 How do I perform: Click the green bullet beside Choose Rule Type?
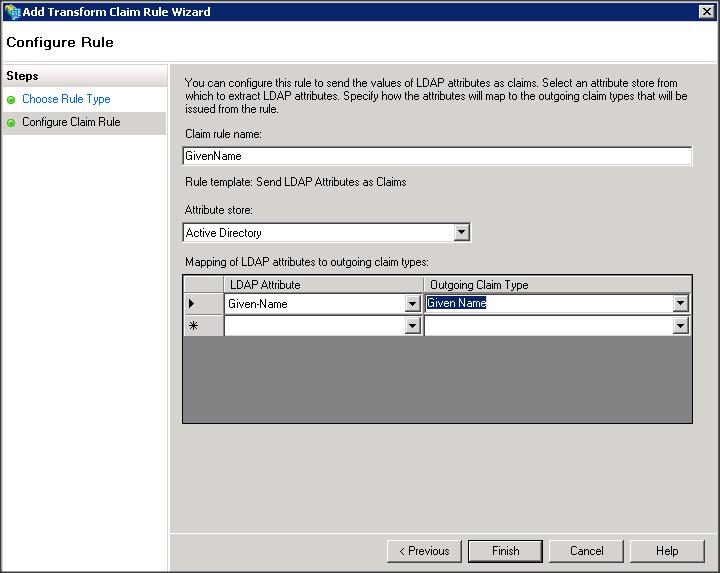(x=11, y=100)
